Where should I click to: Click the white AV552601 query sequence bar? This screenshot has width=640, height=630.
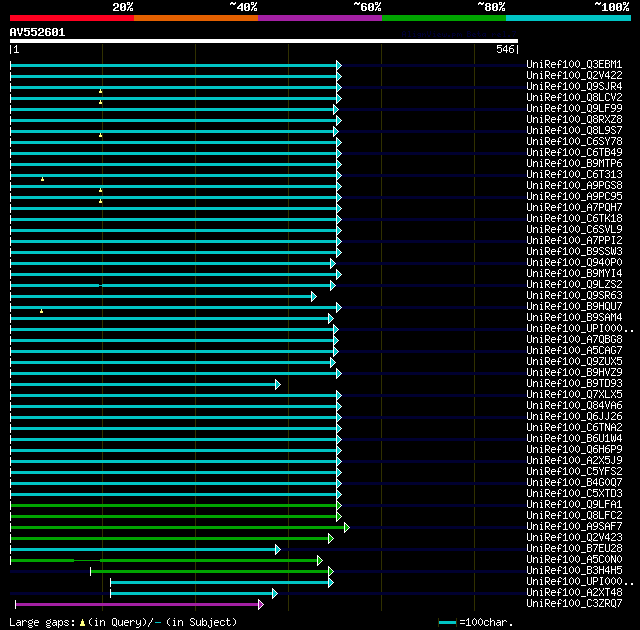[x=264, y=41]
